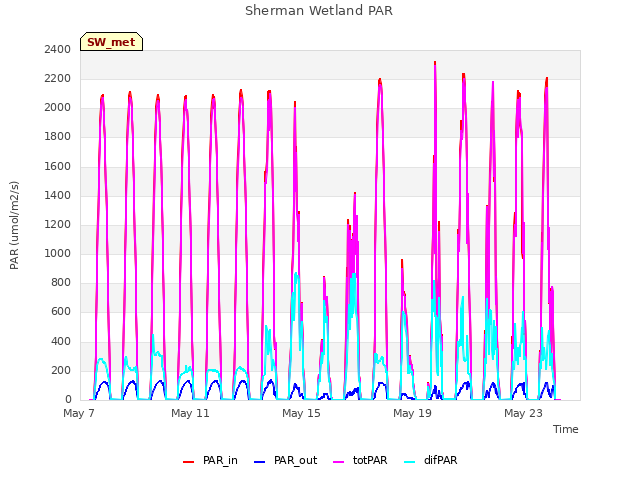The height and width of the screenshot is (480, 640).
Task: Click the blue PAR_out legend swatch
Action: (259, 462)
